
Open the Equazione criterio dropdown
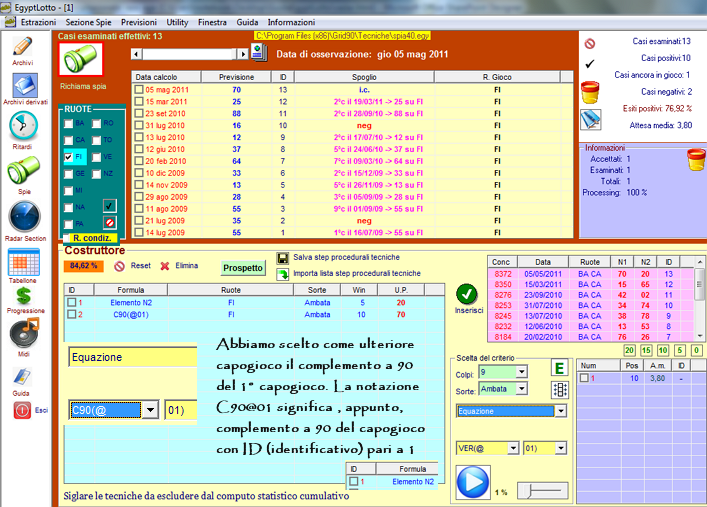[x=561, y=411]
